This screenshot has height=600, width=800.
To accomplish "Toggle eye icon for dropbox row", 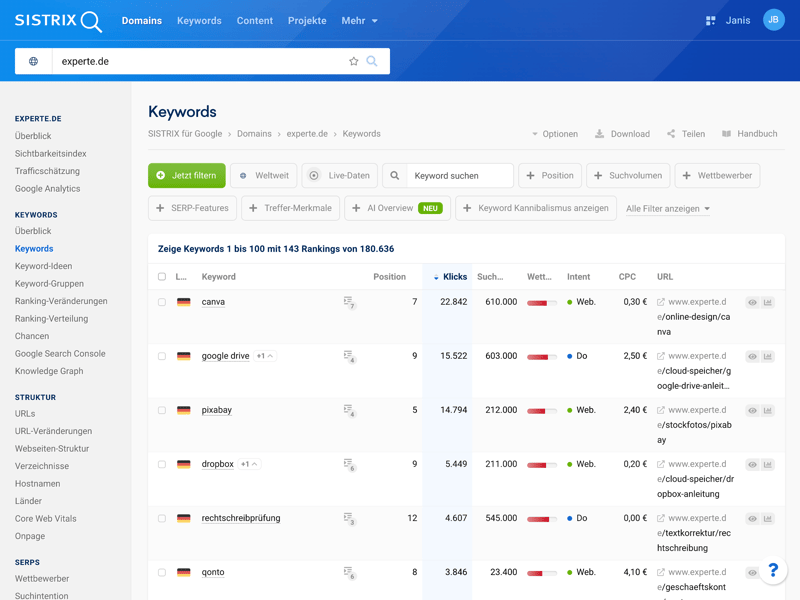I will click(x=752, y=464).
